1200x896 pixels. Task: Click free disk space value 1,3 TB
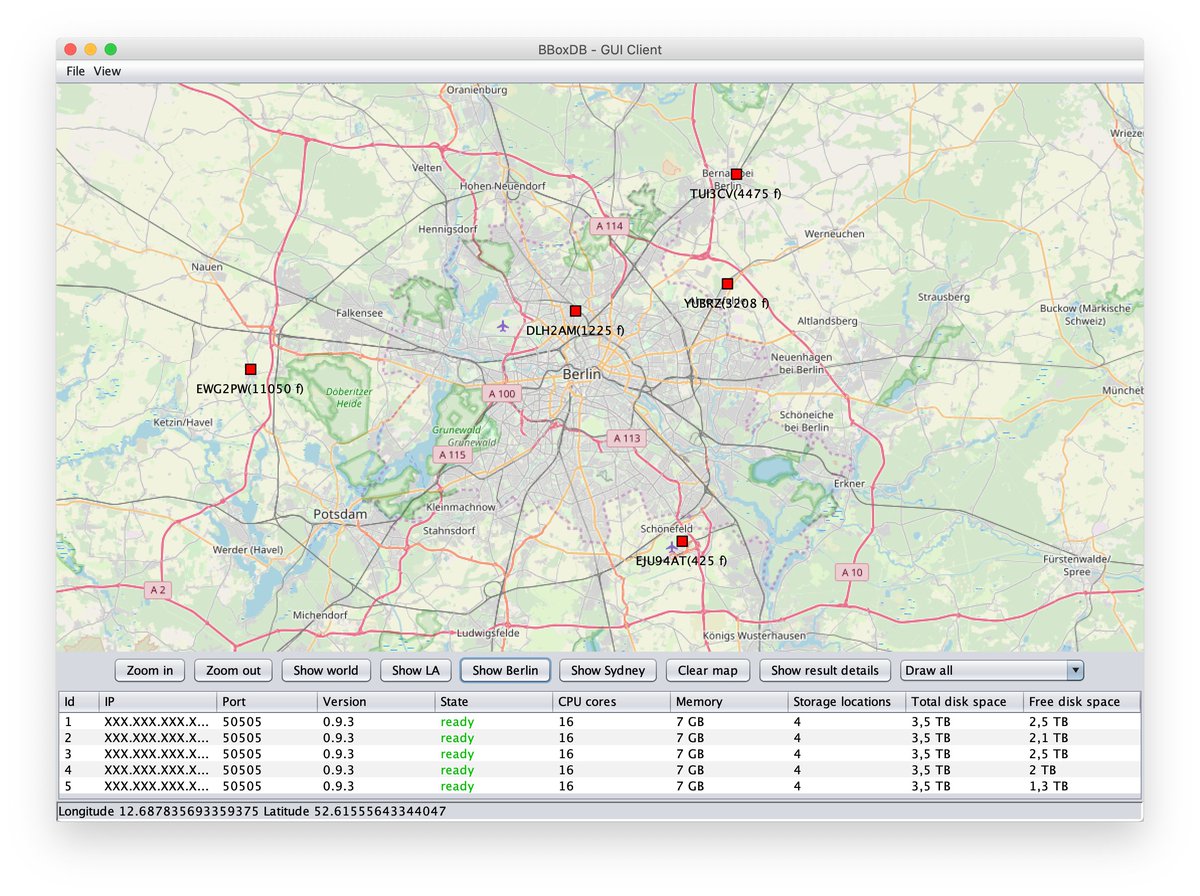(x=1048, y=786)
